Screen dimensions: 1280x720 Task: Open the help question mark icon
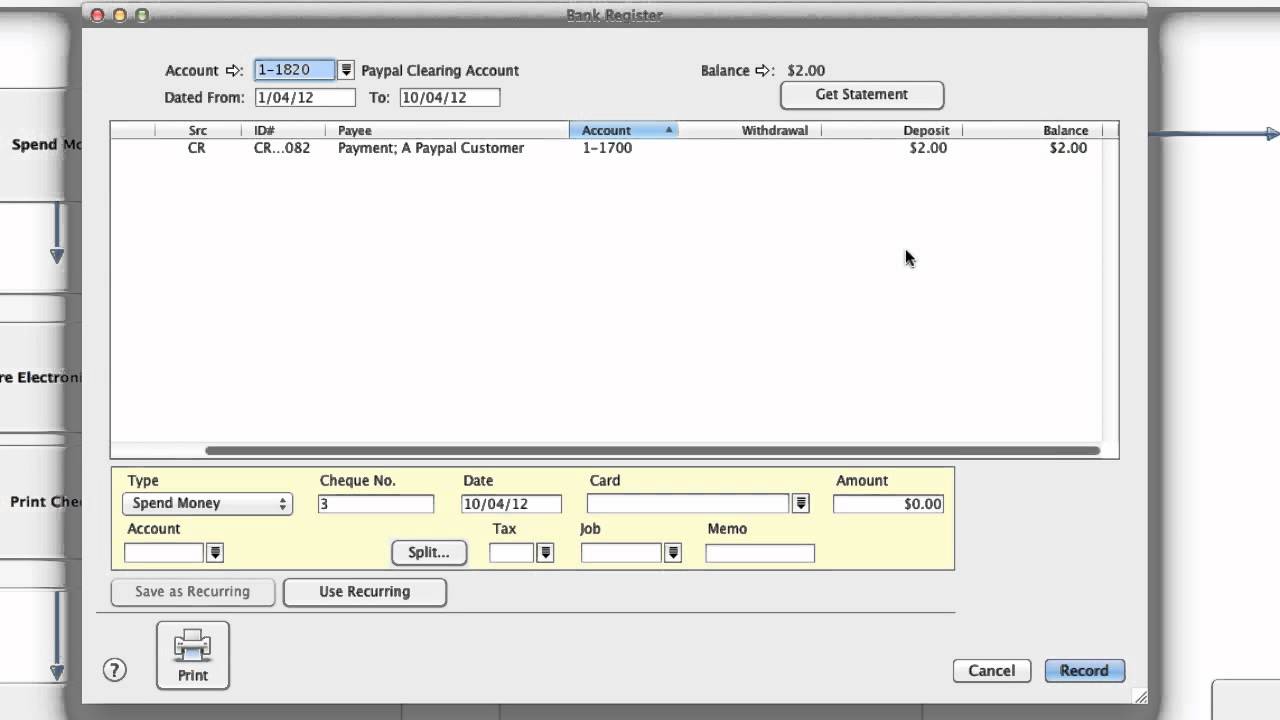tap(115, 670)
